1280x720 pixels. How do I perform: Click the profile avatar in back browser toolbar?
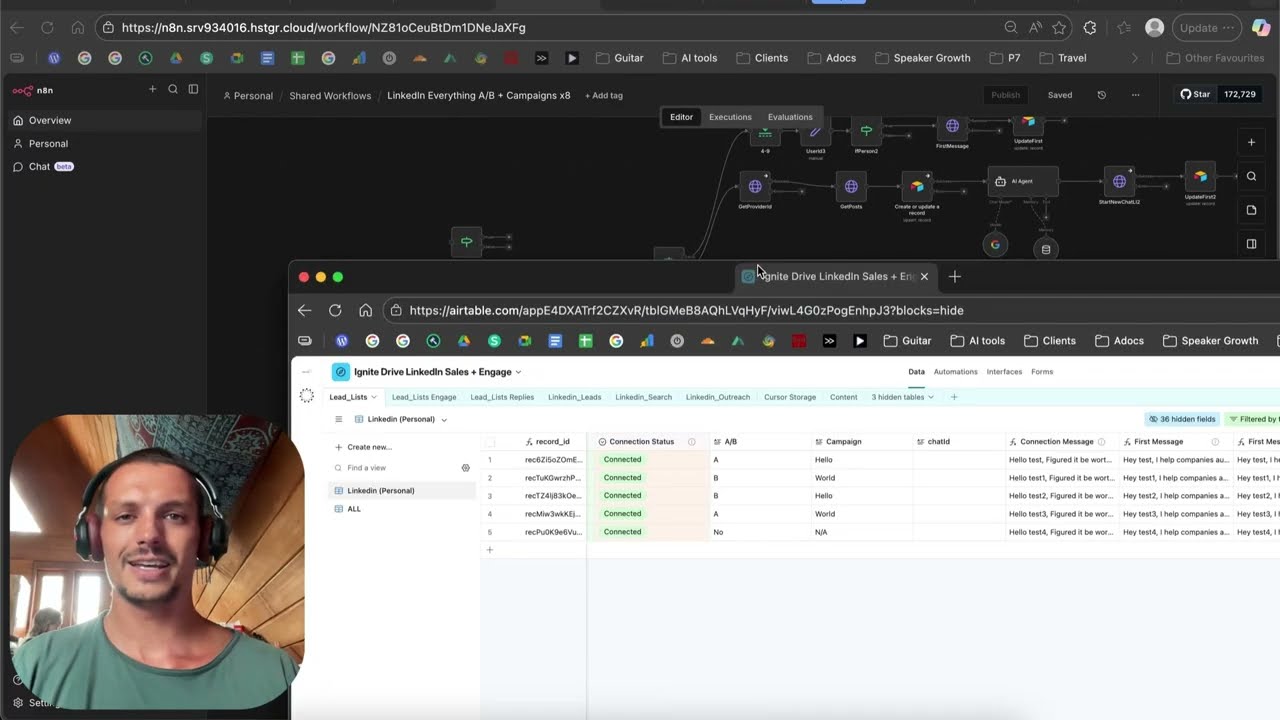coord(1155,28)
